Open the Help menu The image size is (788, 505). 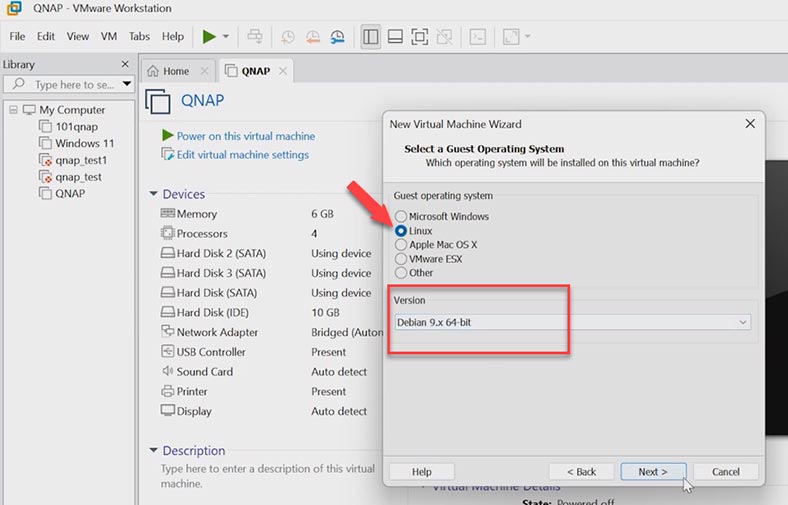172,36
